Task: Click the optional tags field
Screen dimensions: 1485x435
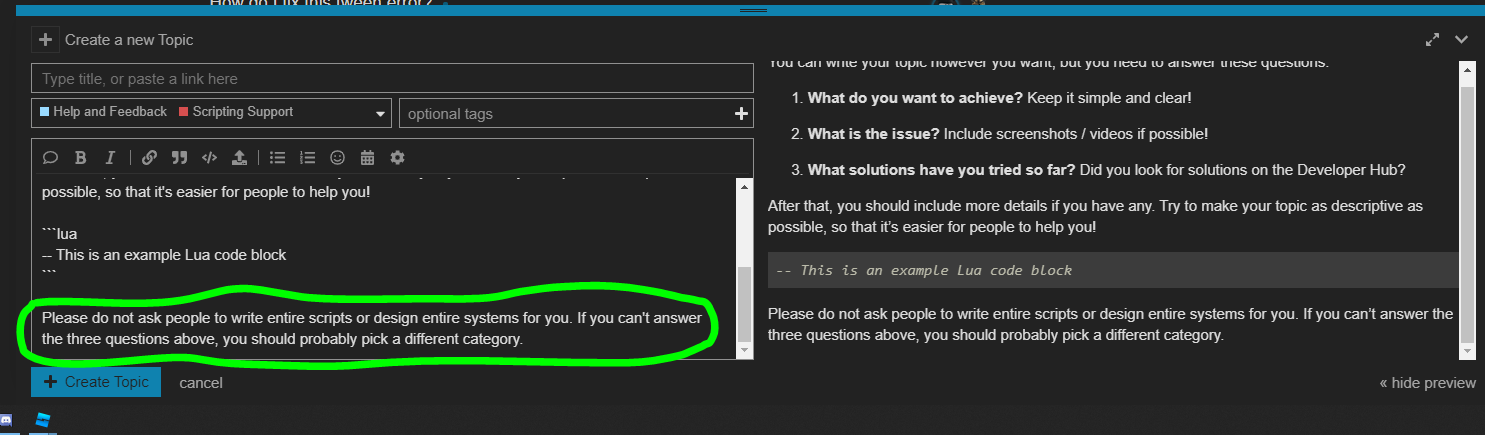Action: click(576, 114)
